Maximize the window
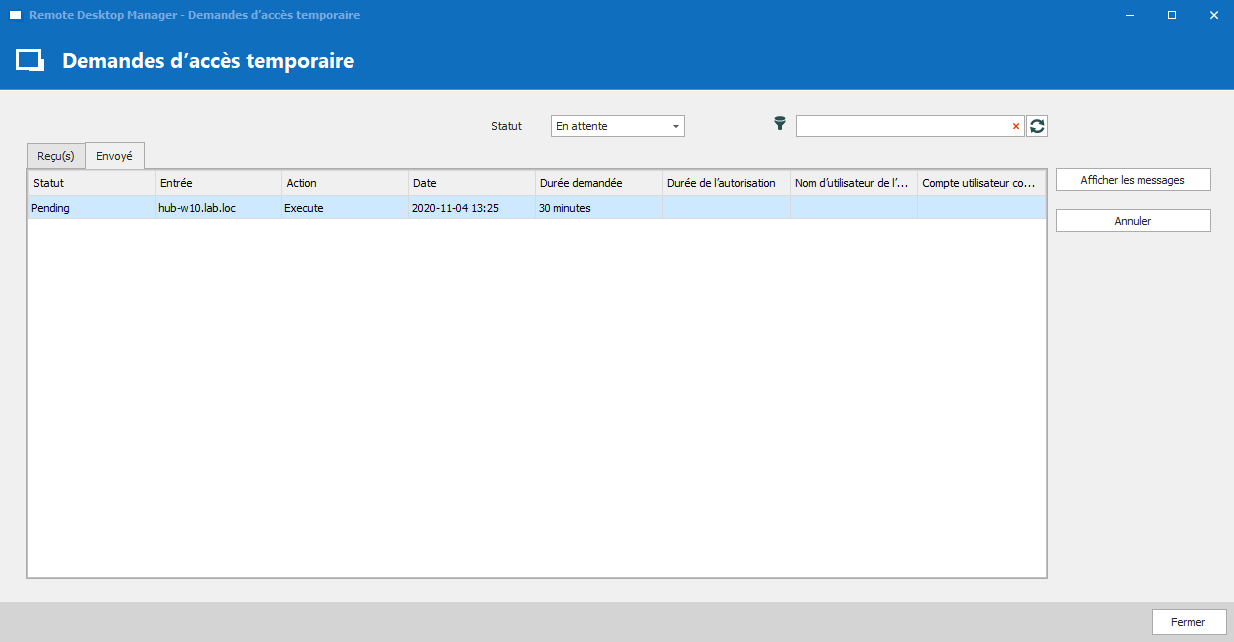 click(x=1171, y=15)
